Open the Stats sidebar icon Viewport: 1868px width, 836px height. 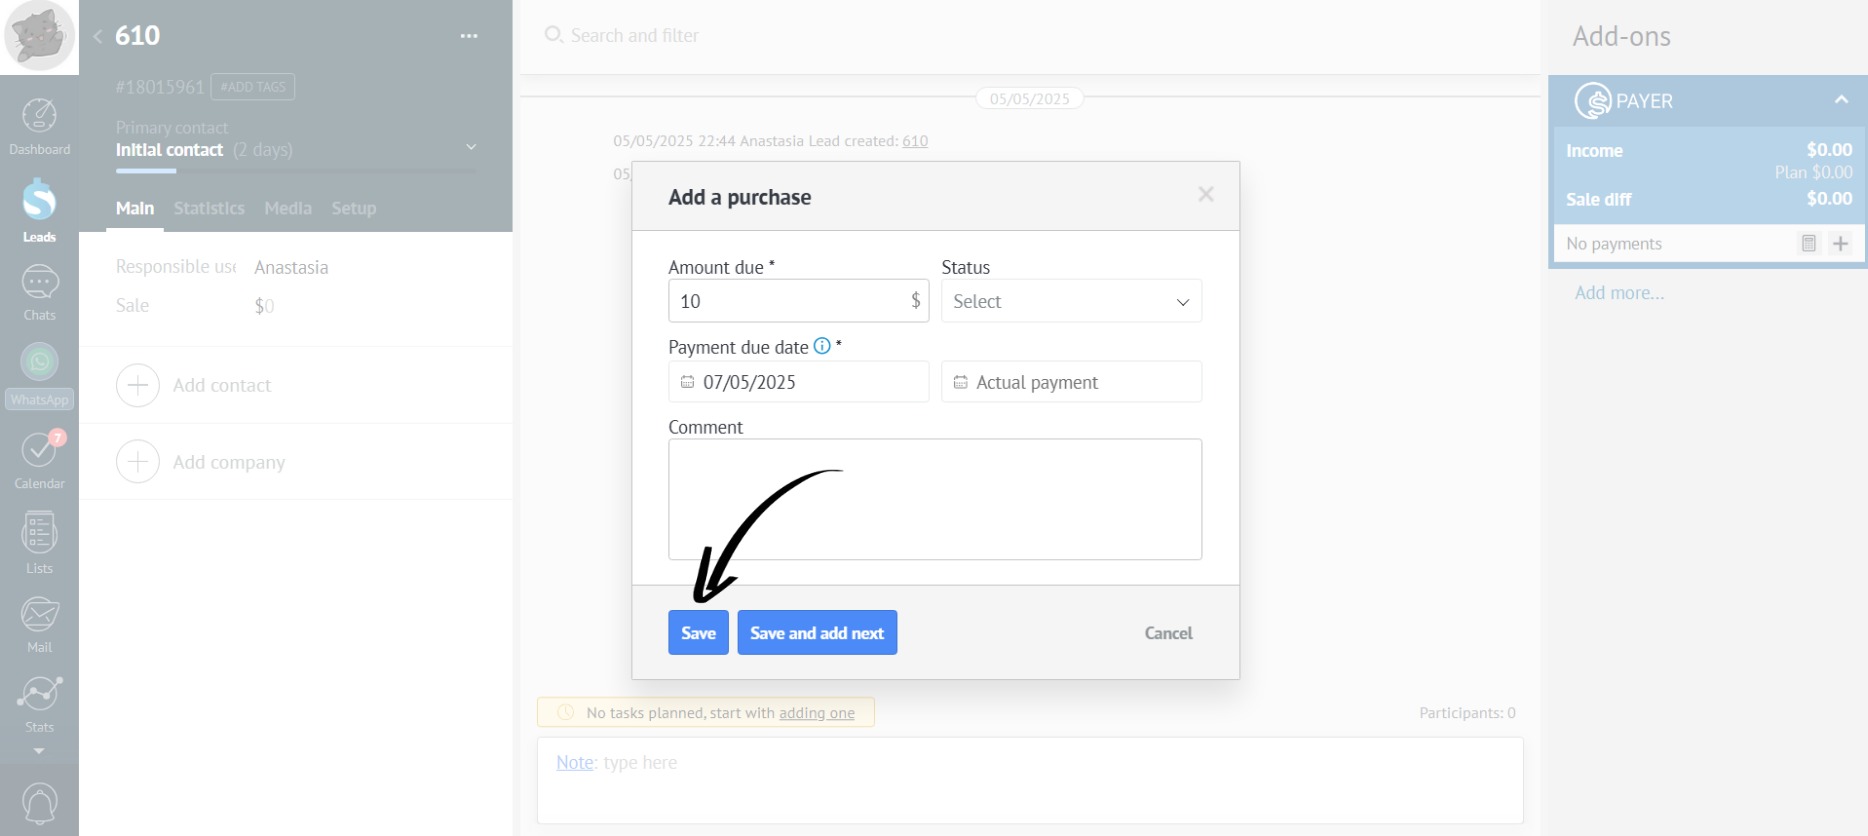coord(39,702)
